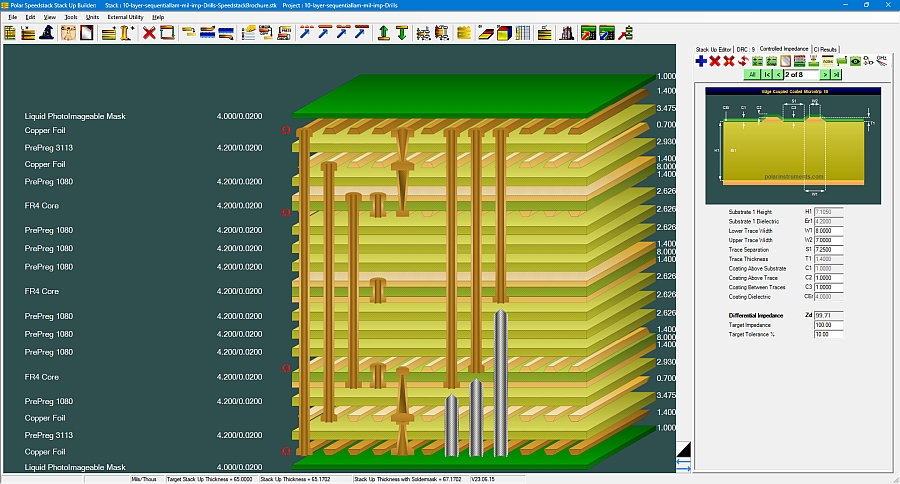Jump to the first structure button
This screenshot has height=484, width=900.
[x=767, y=75]
